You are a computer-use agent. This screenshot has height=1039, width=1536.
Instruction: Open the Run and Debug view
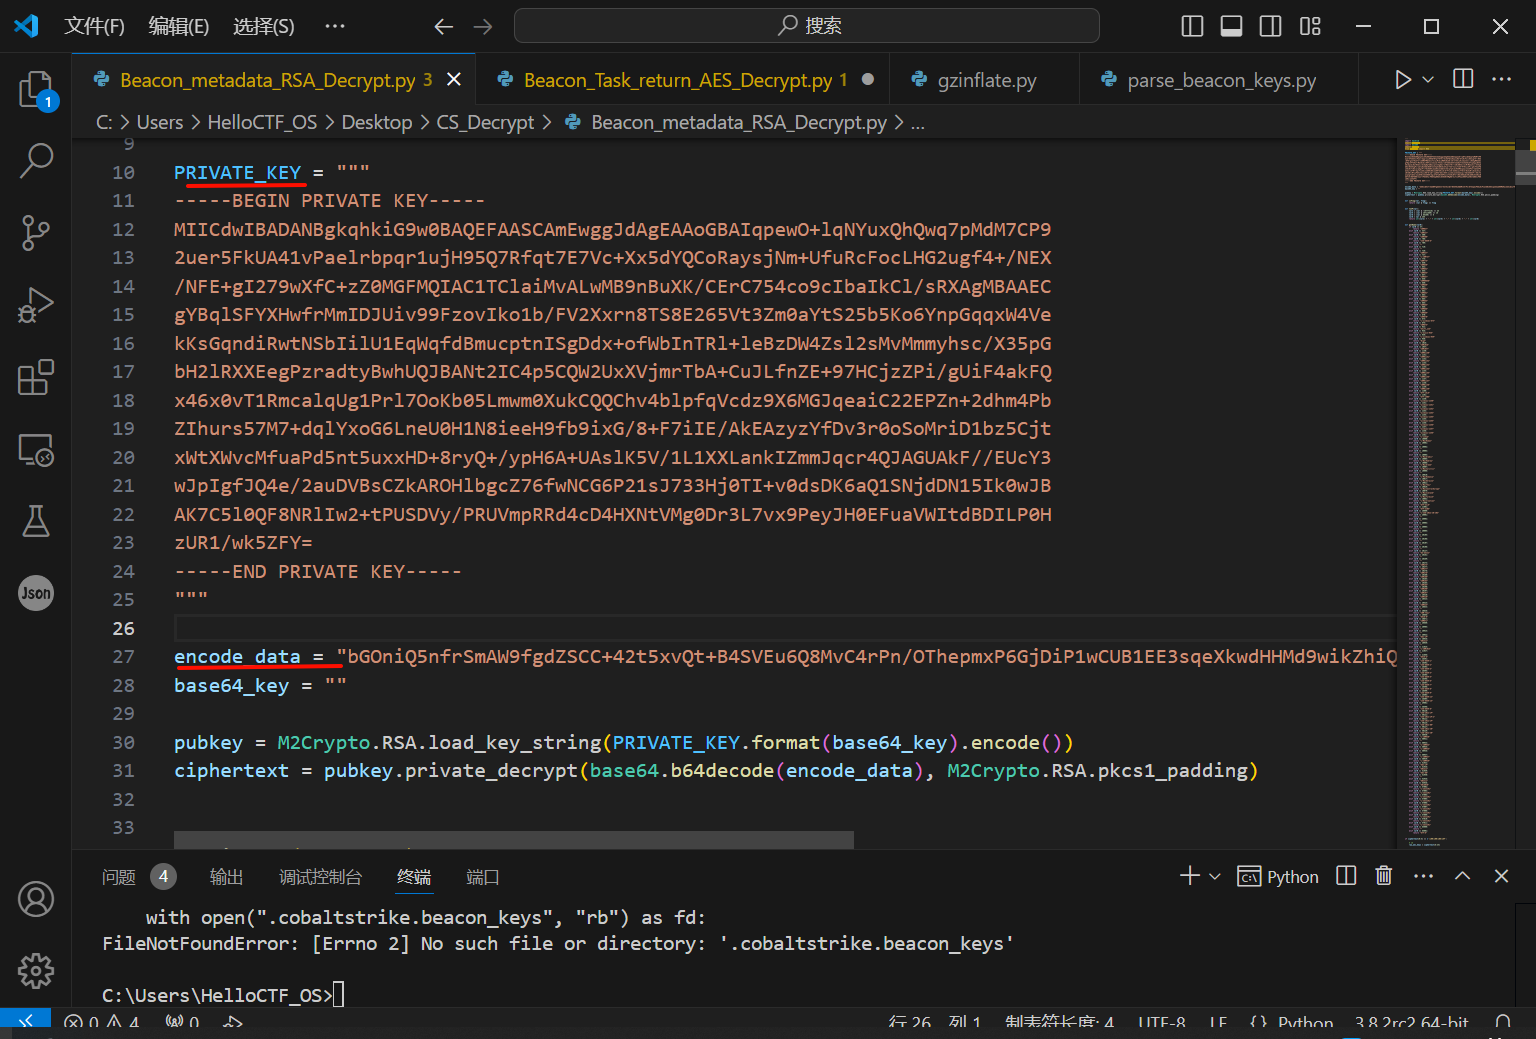36,305
